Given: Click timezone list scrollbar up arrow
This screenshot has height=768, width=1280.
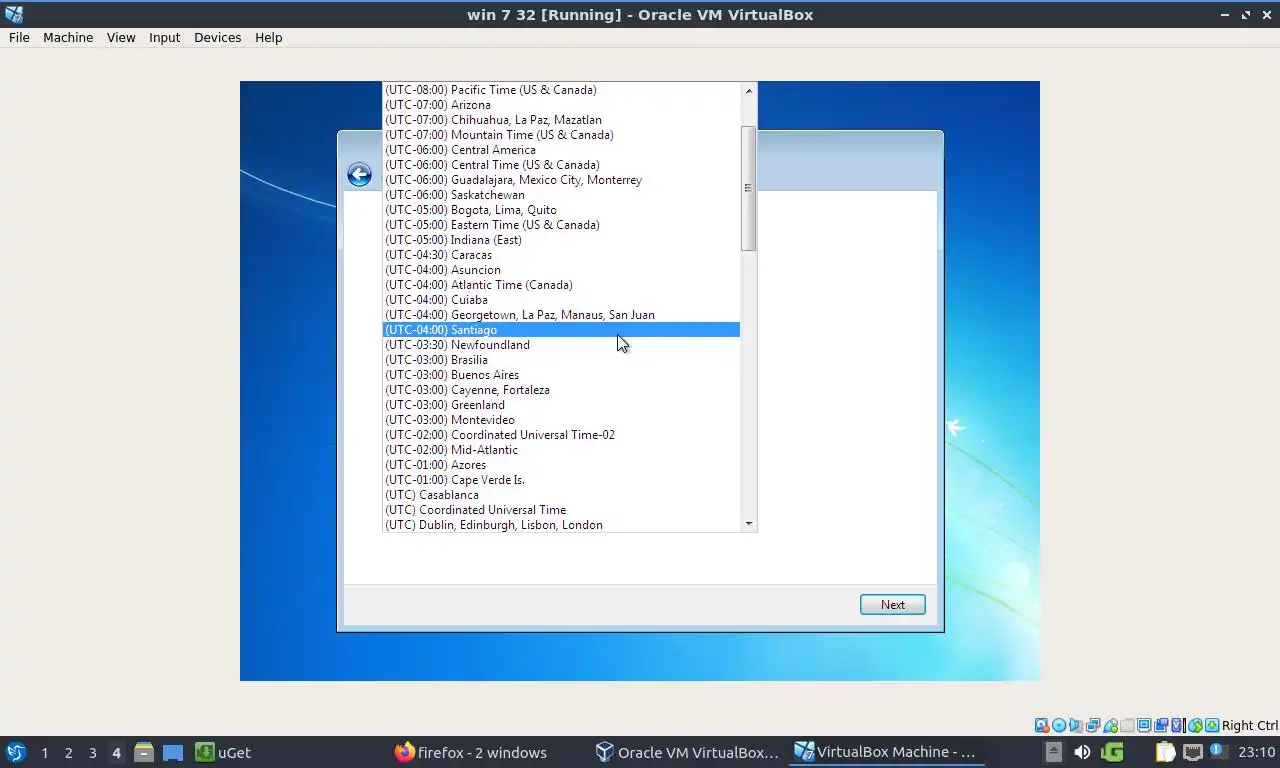Looking at the screenshot, I should click(x=748, y=90).
